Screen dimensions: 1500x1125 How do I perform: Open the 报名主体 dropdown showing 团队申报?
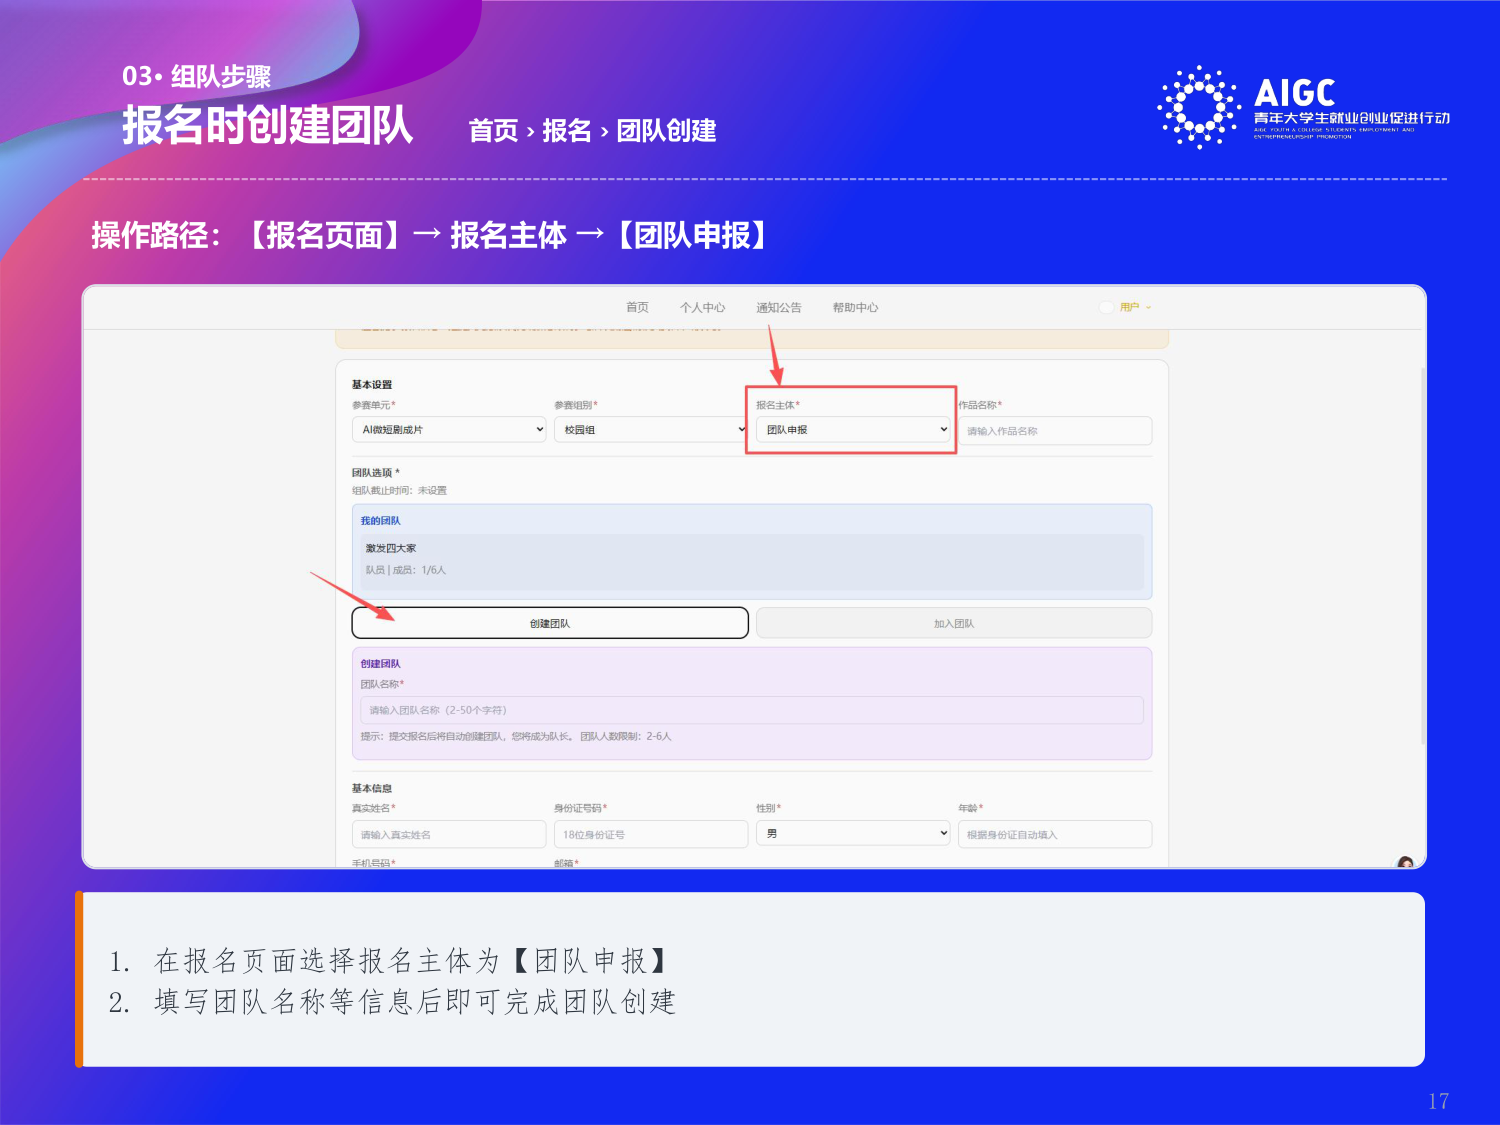tap(853, 430)
